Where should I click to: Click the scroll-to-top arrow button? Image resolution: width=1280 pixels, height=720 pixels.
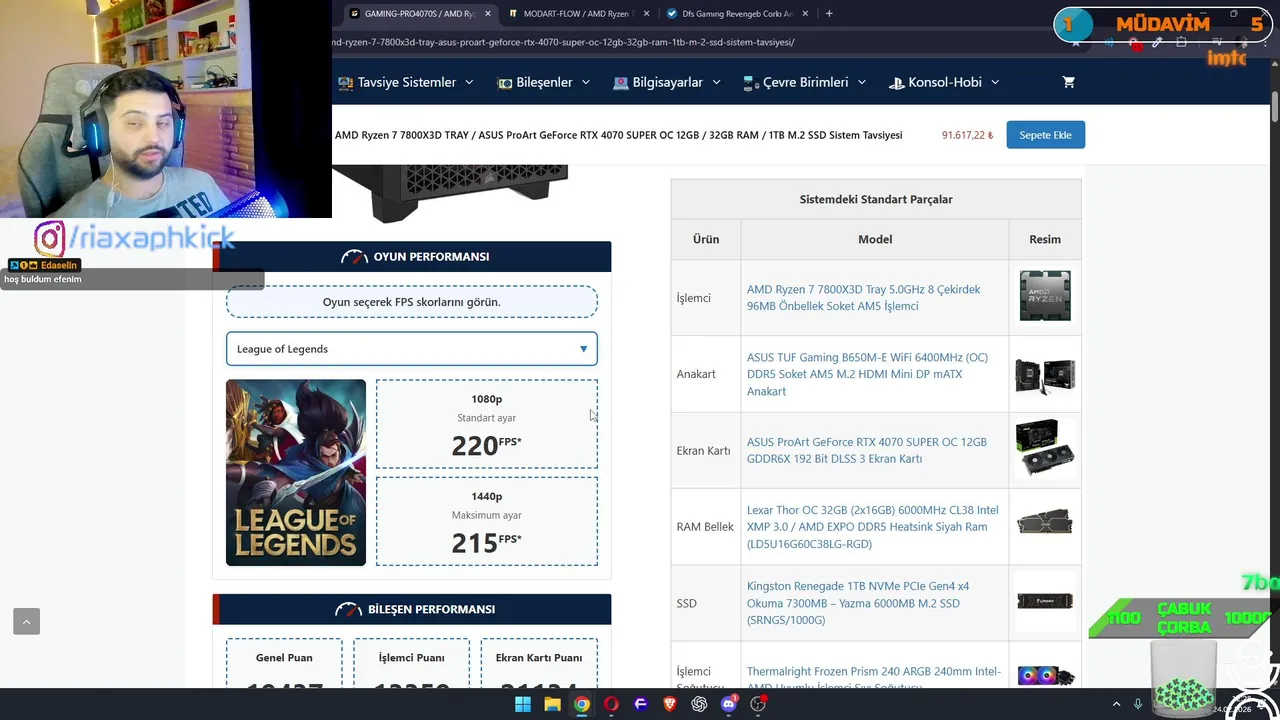(x=26, y=621)
